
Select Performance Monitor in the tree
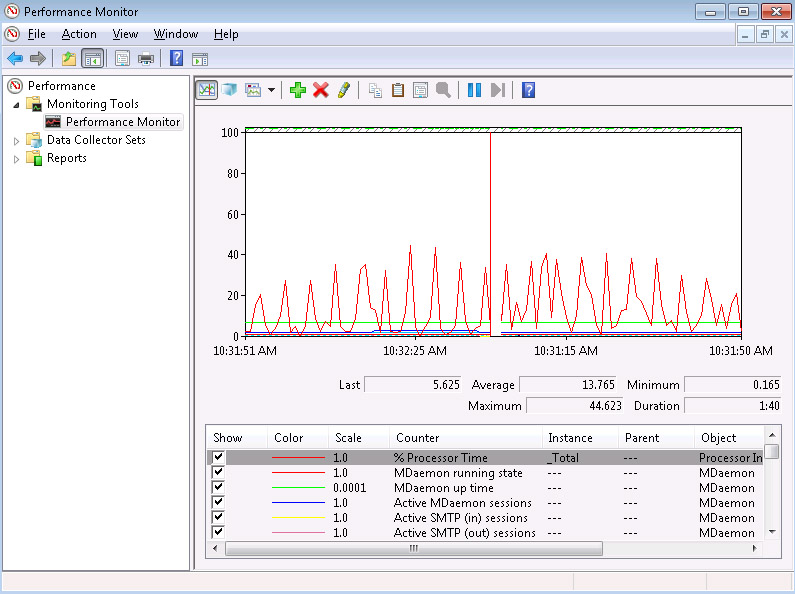(122, 122)
